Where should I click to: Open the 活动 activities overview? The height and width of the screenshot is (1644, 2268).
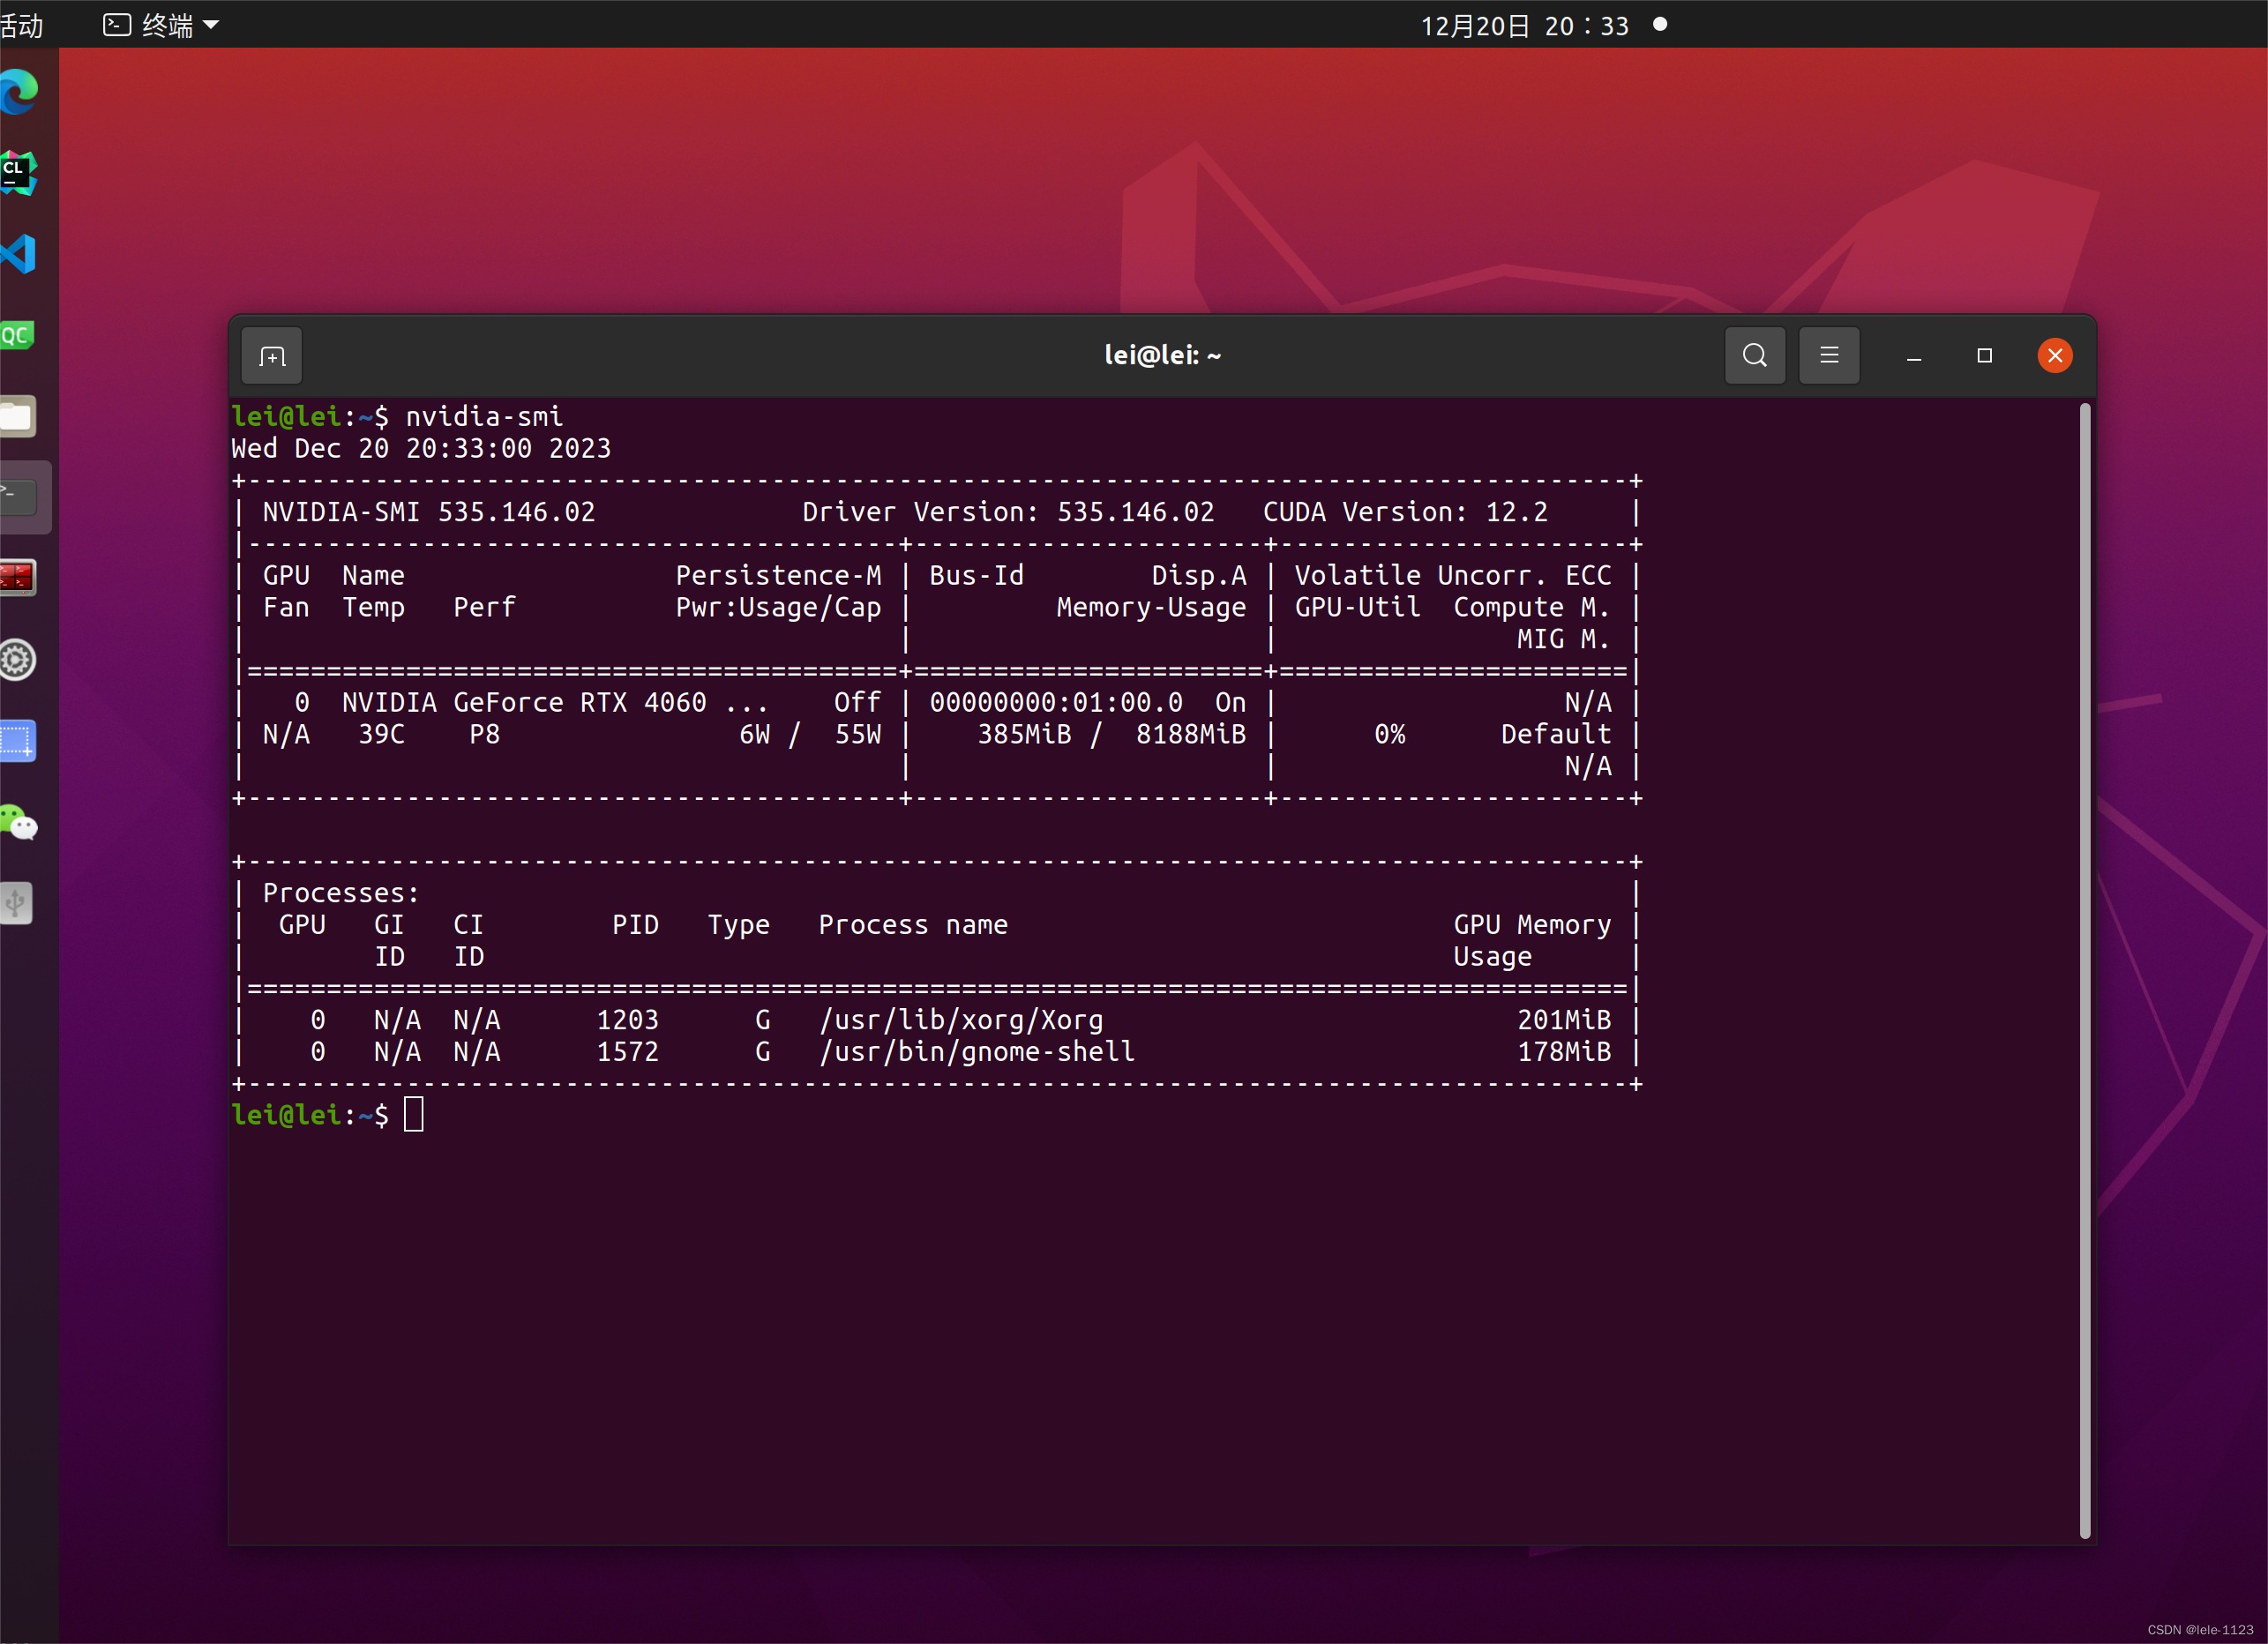click(22, 25)
